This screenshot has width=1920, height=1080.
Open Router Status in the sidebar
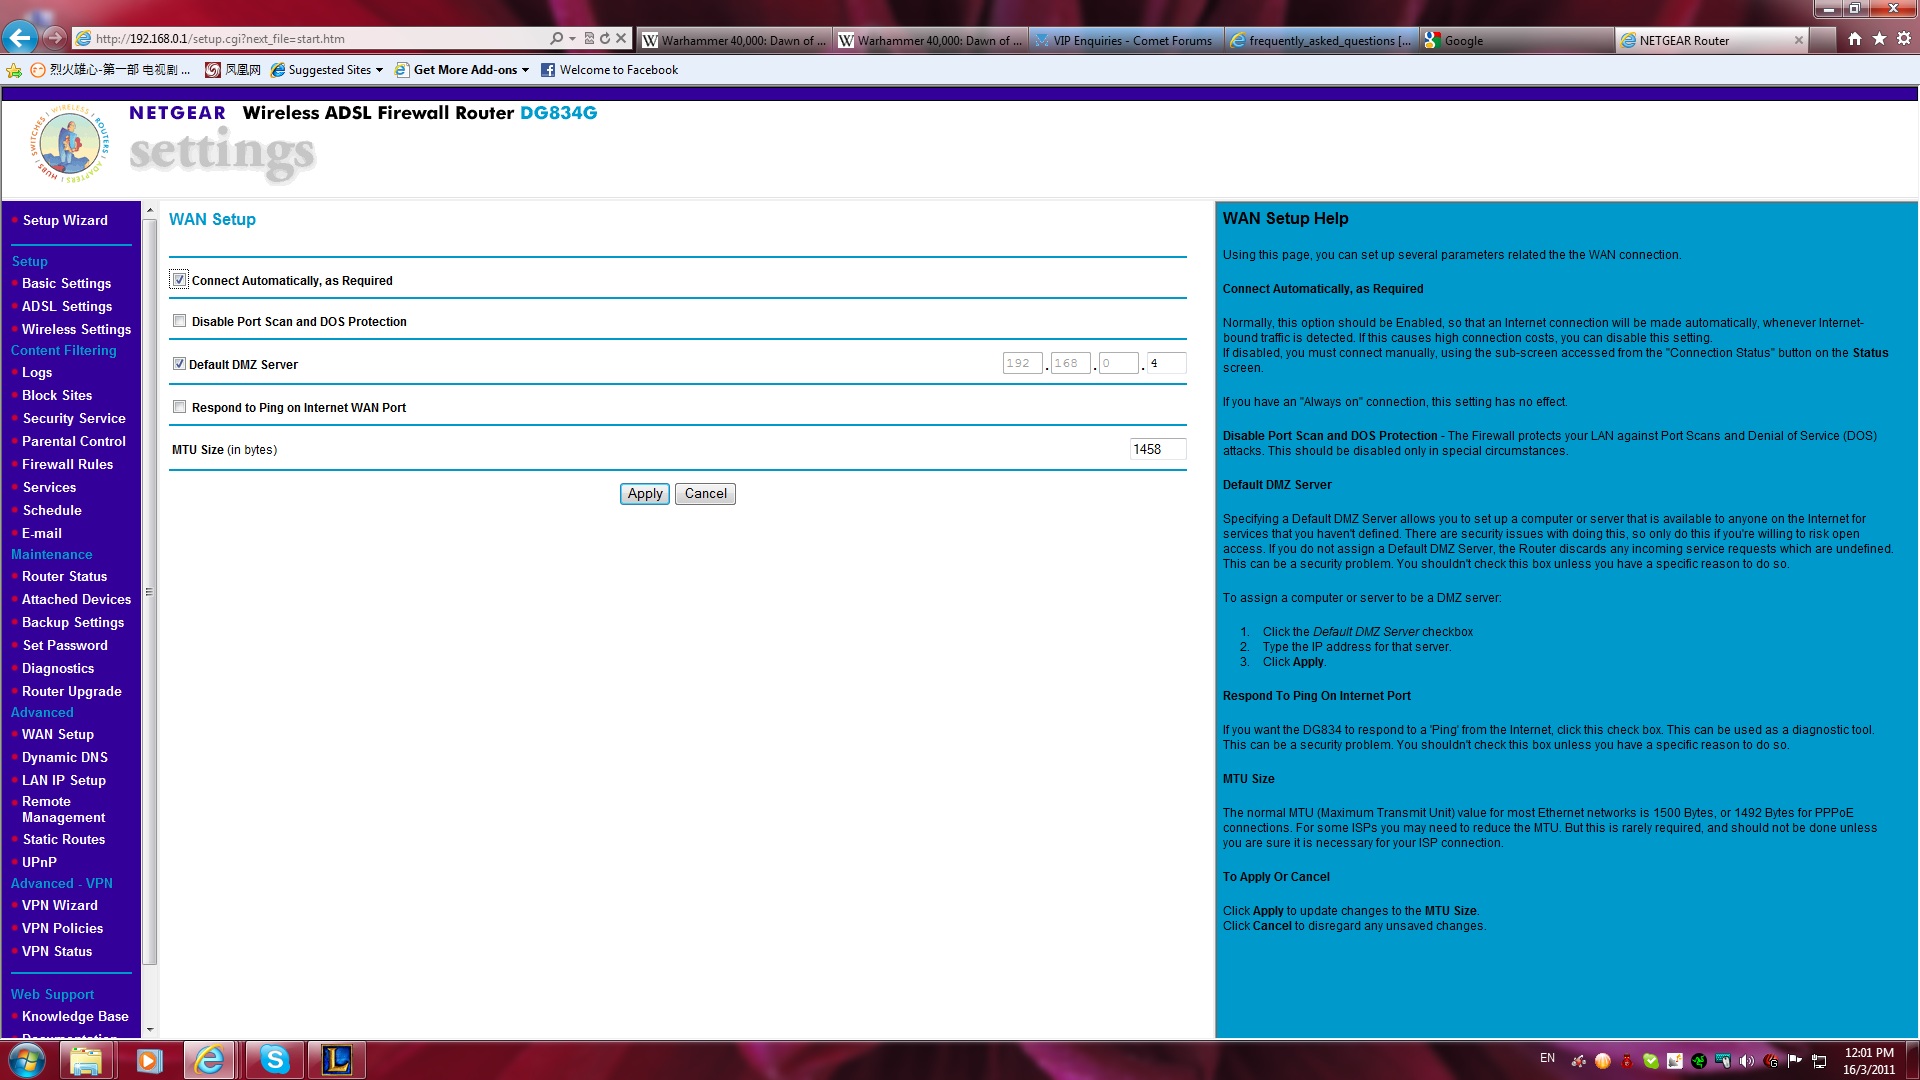coord(64,576)
